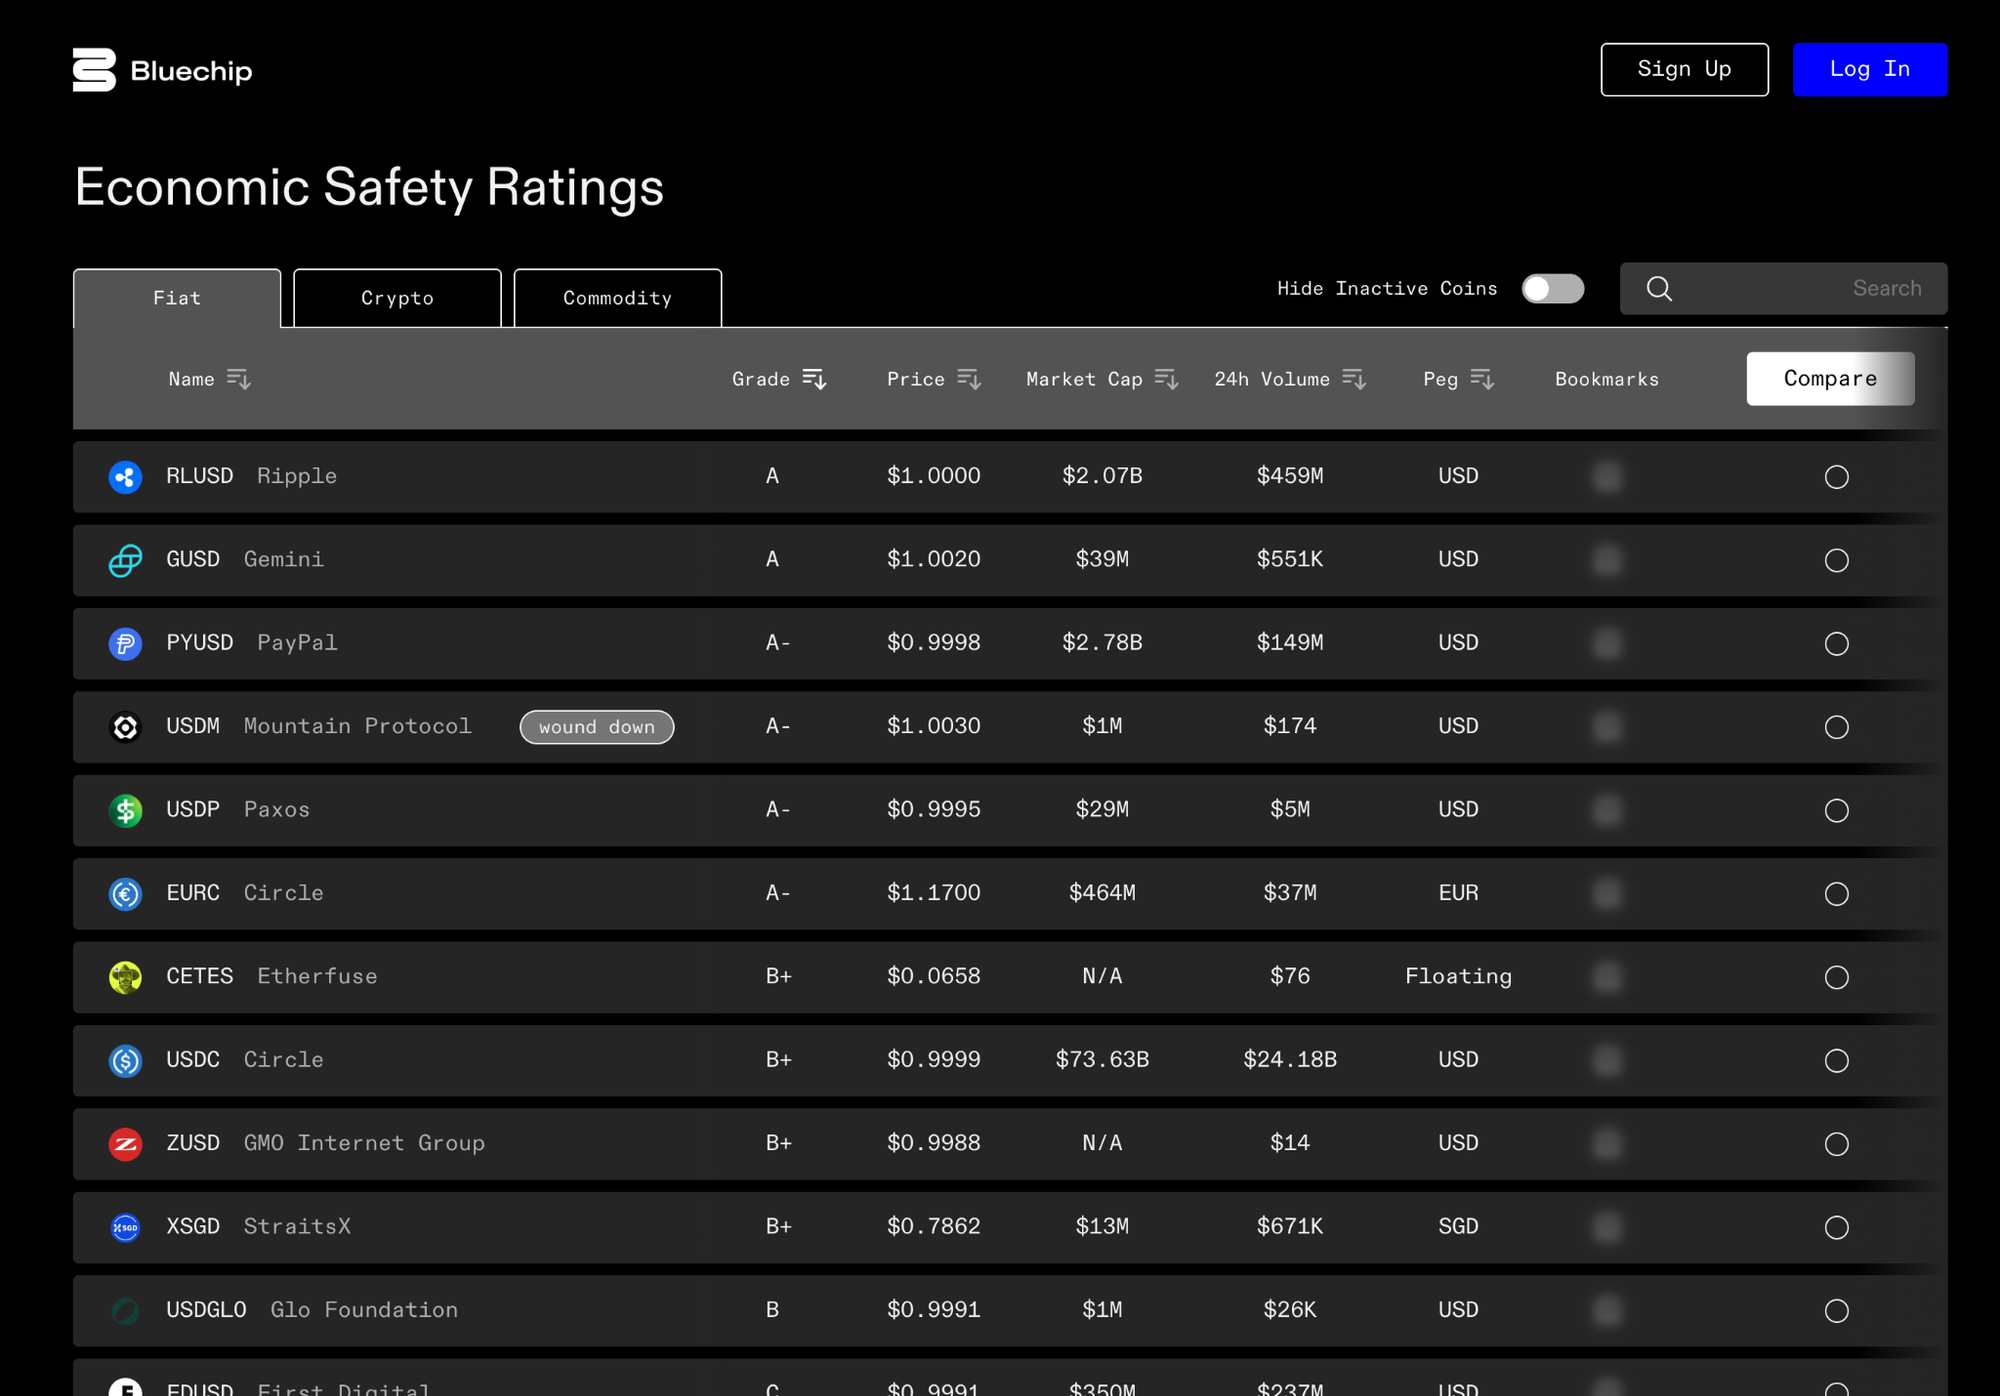The image size is (2000, 1396).
Task: Bookmark the USDC row
Action: point(1607,1060)
